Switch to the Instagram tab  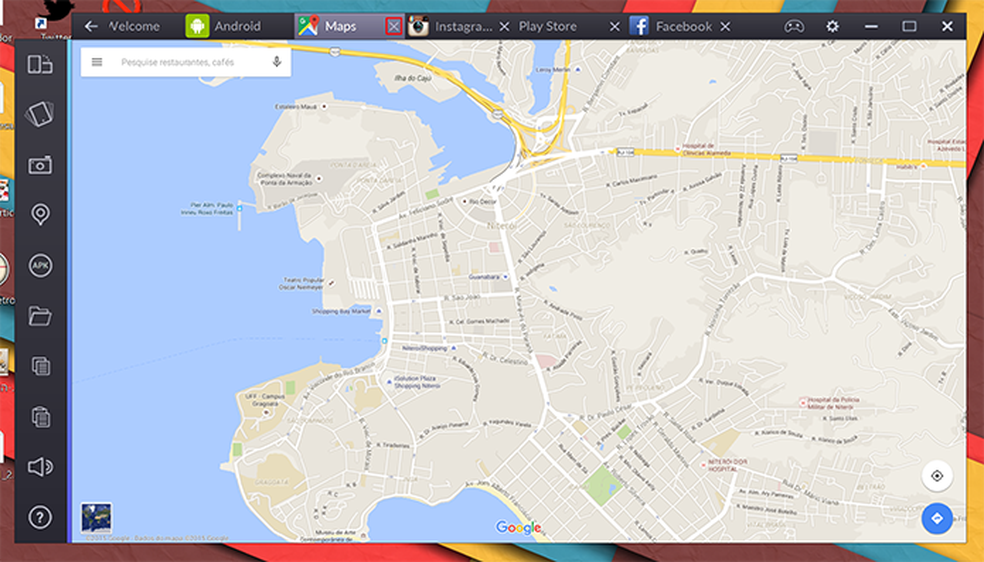click(x=450, y=26)
